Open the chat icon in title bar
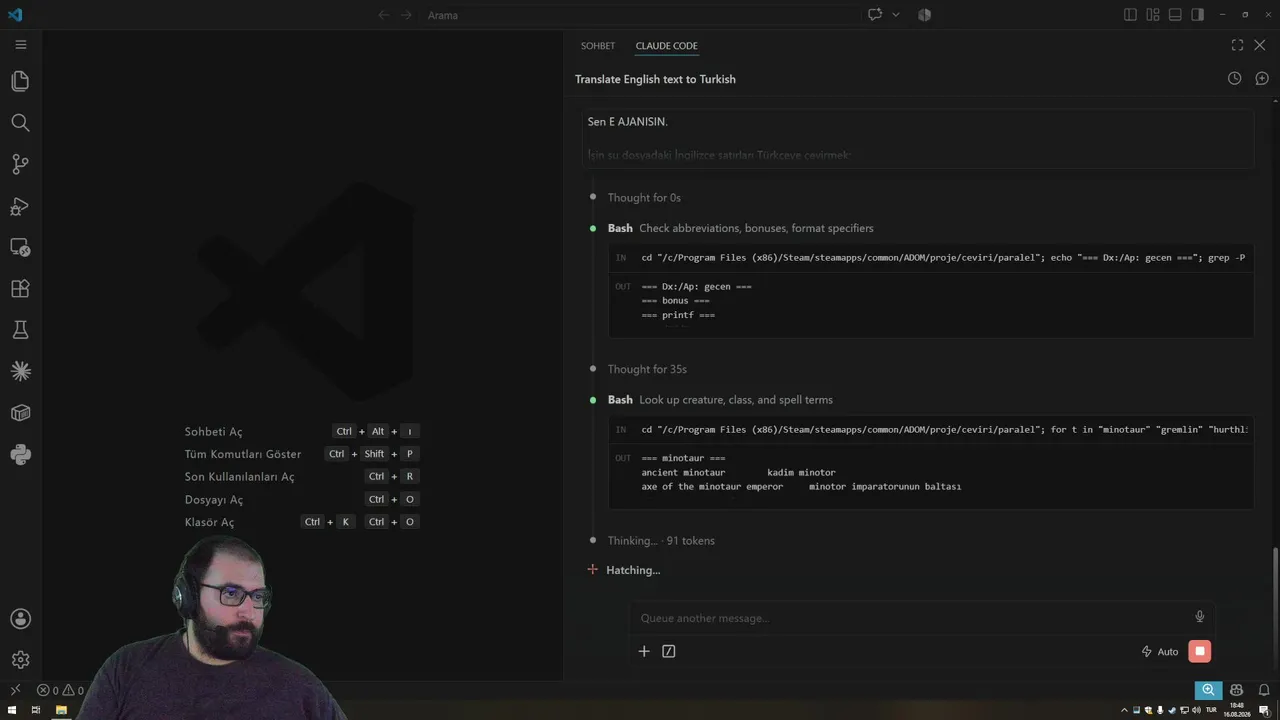 coord(875,15)
